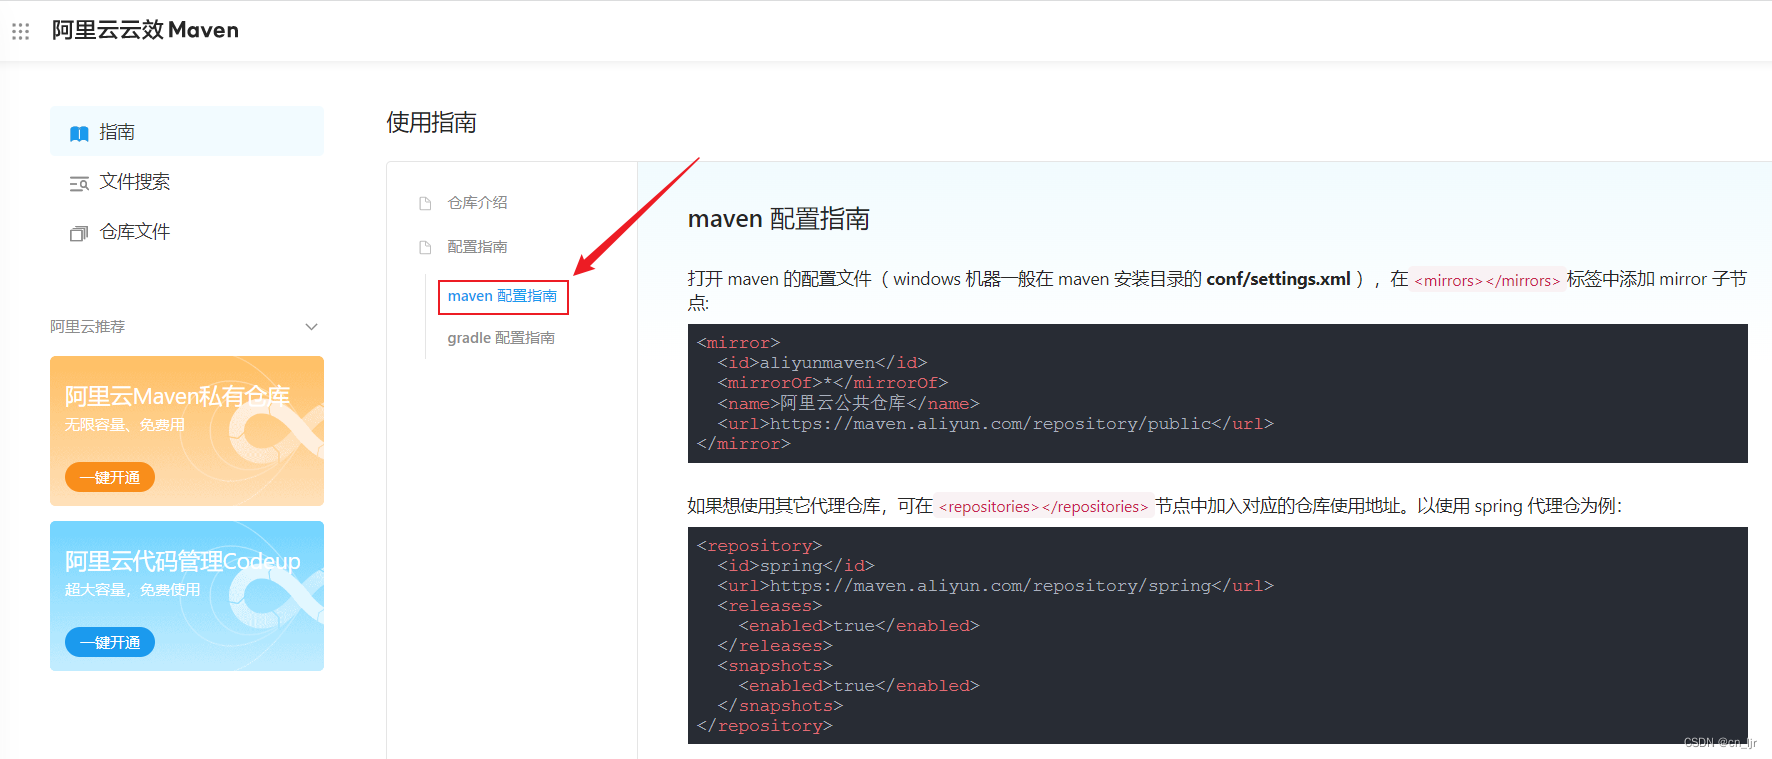This screenshot has height=759, width=1772.
Task: Click the maven 配置指南 heading
Action: point(779,219)
